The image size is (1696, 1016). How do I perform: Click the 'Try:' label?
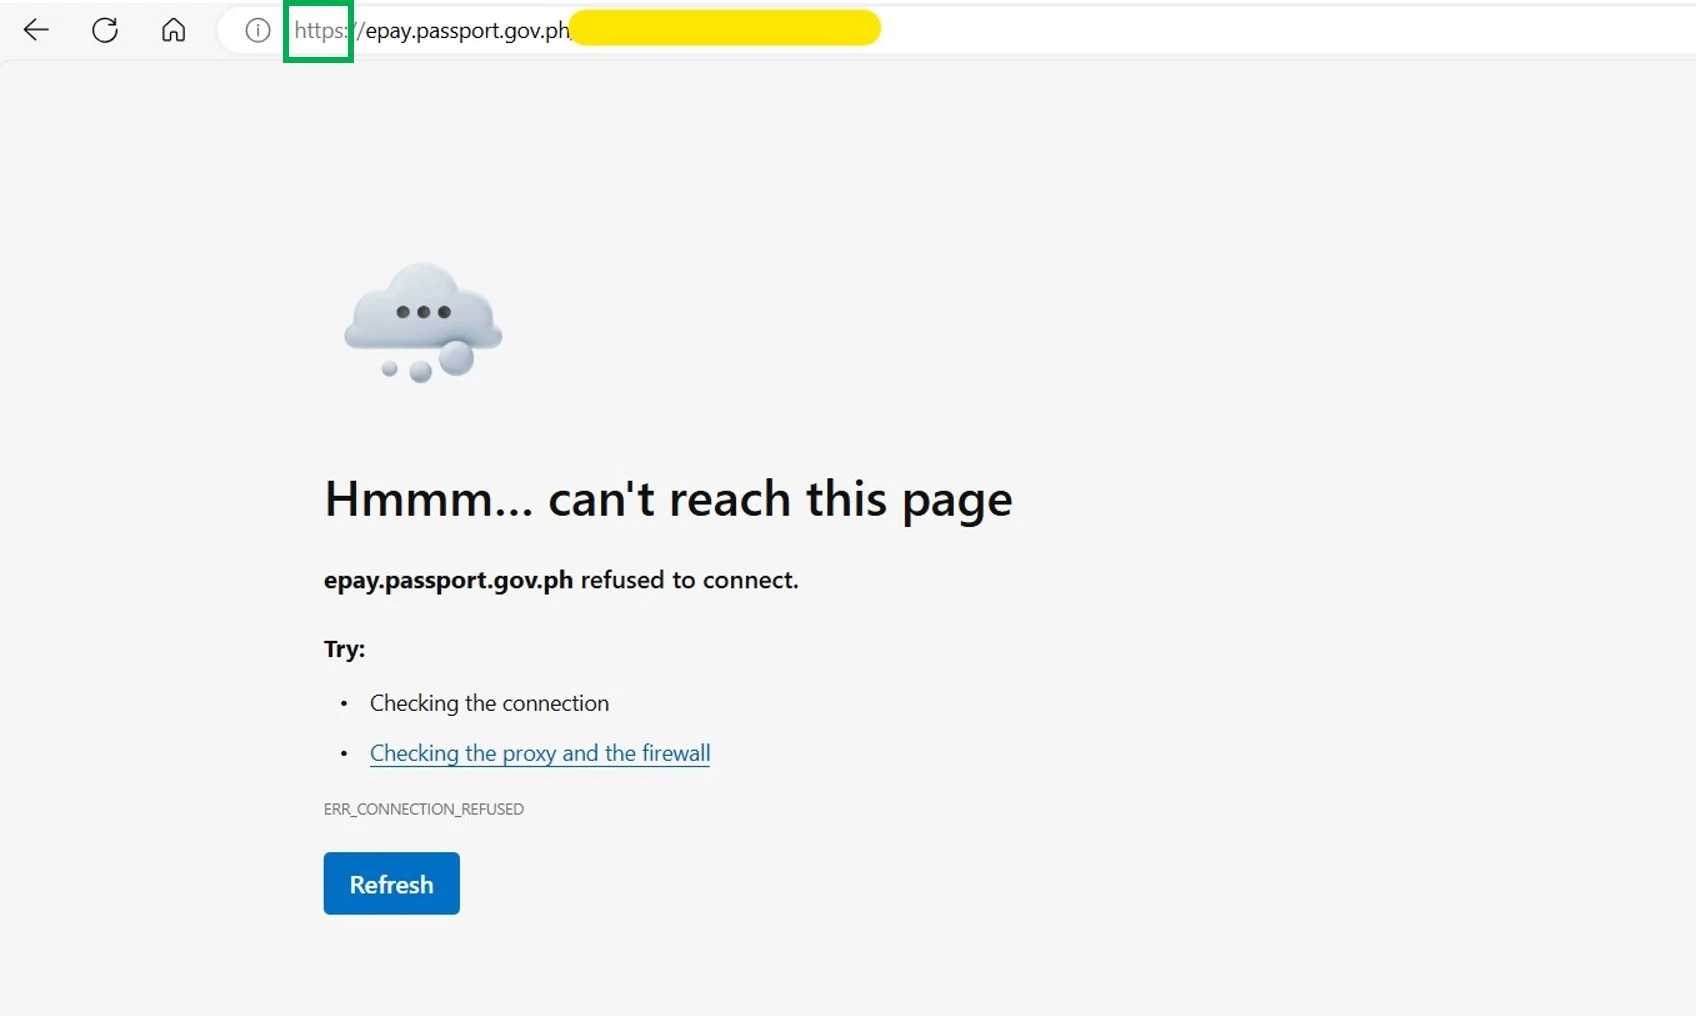click(x=344, y=649)
